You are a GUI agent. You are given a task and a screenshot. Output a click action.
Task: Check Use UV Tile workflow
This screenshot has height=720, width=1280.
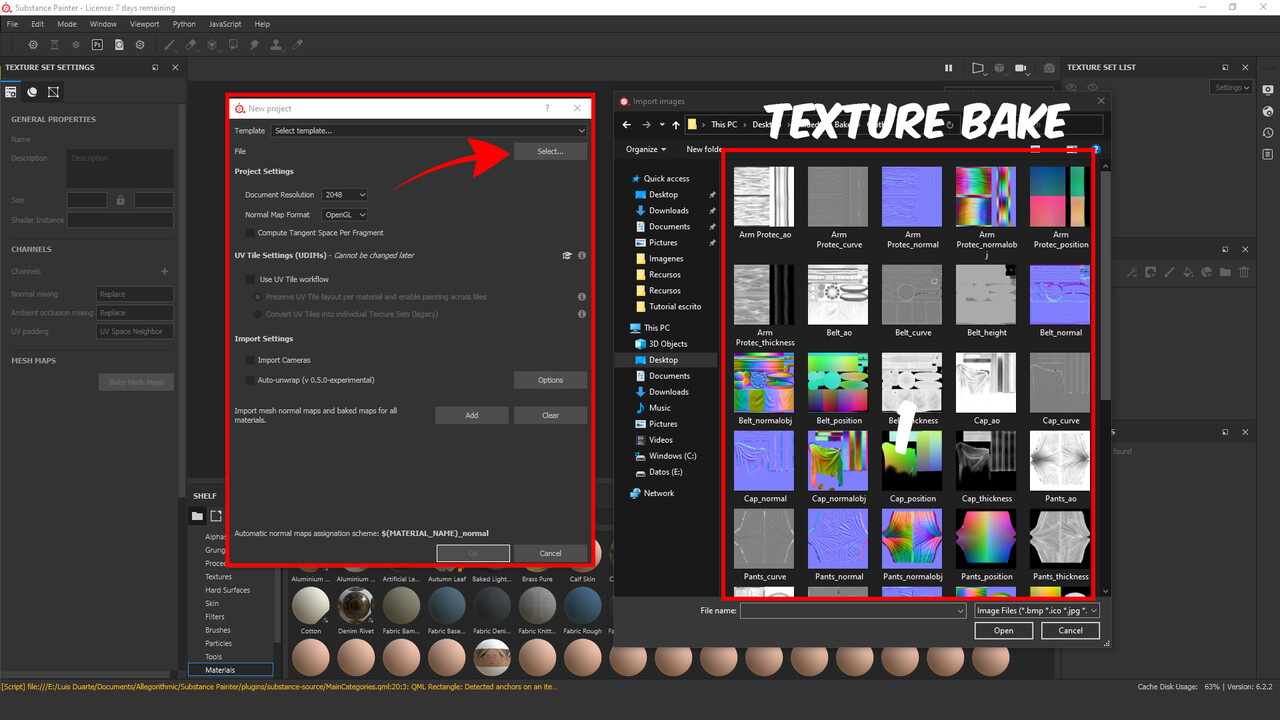pyautogui.click(x=250, y=279)
